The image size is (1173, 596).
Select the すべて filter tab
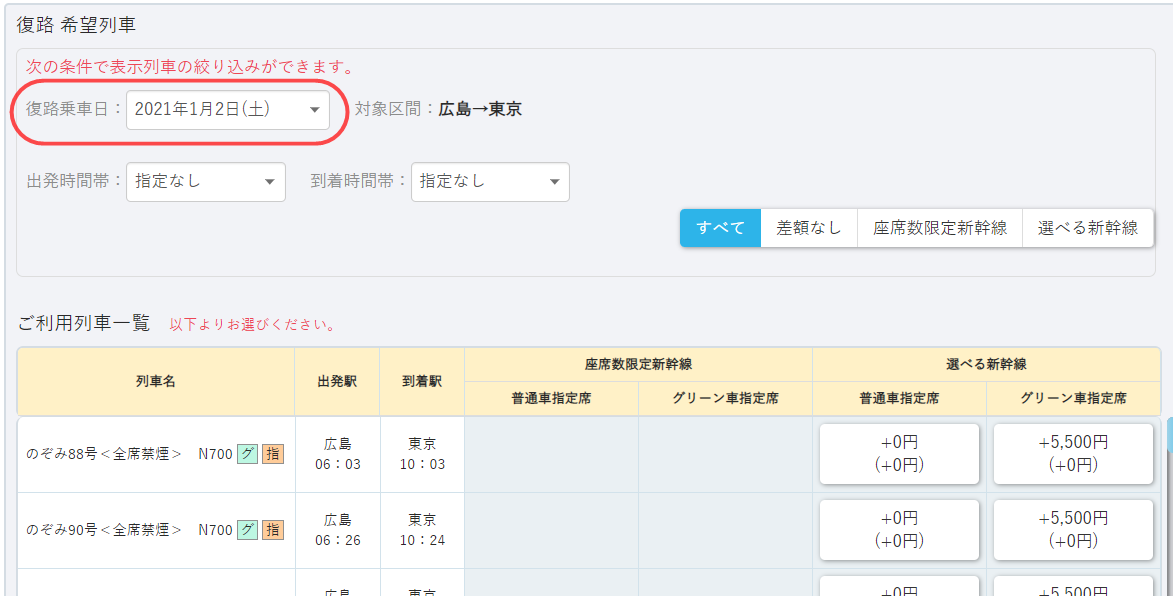(720, 228)
